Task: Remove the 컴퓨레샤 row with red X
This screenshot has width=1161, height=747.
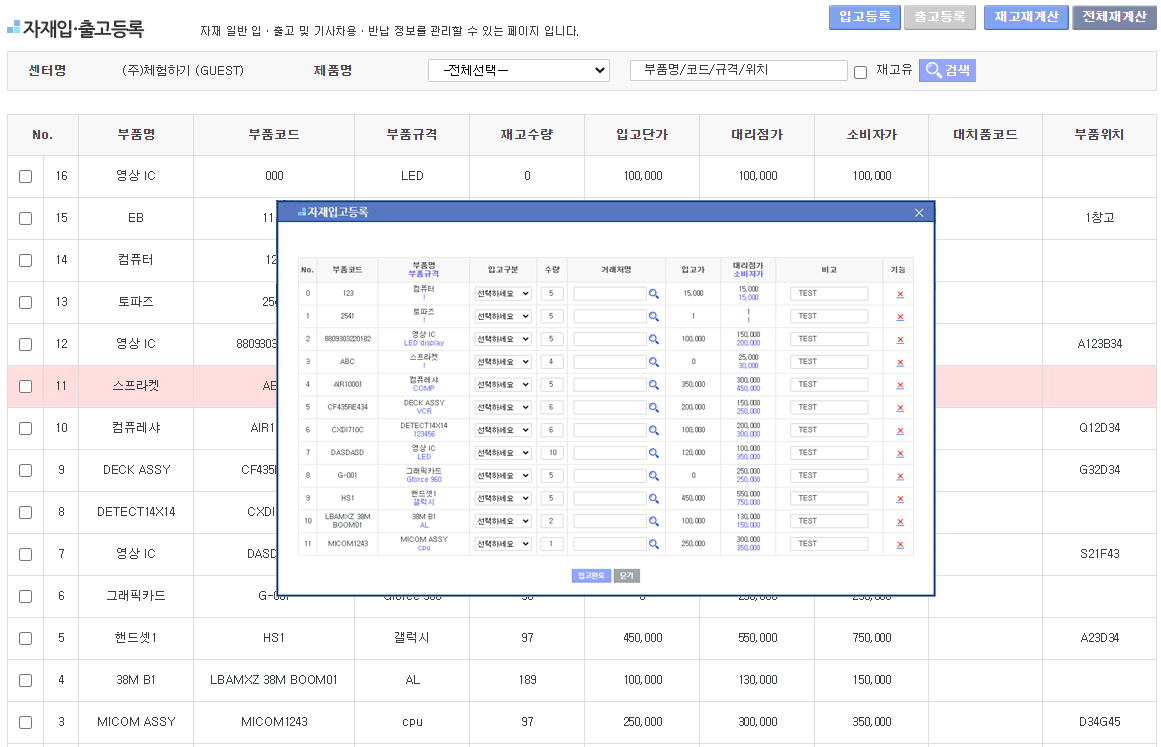Action: 900,385
